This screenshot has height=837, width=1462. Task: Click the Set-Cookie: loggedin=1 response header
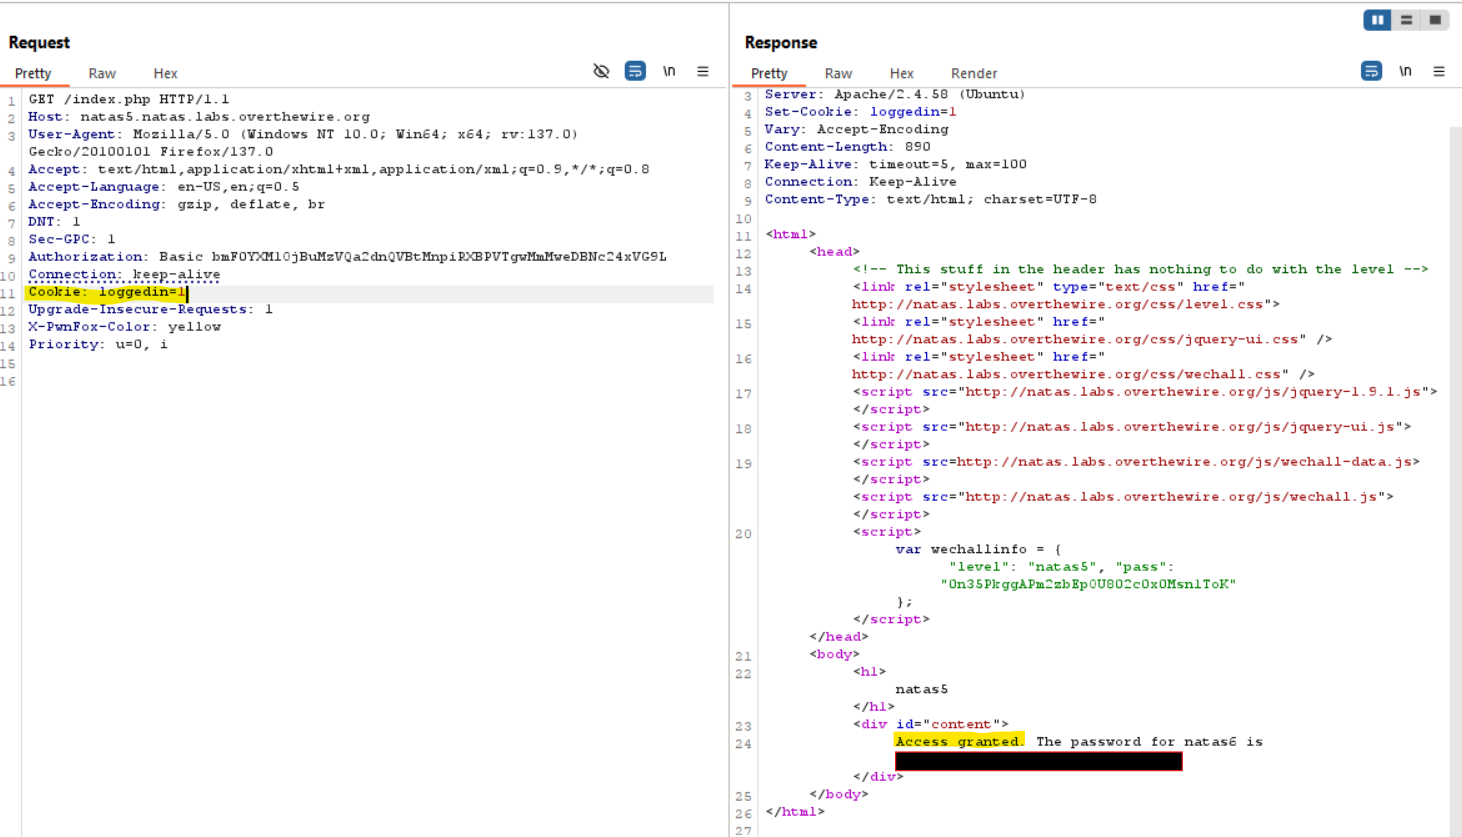pos(860,112)
